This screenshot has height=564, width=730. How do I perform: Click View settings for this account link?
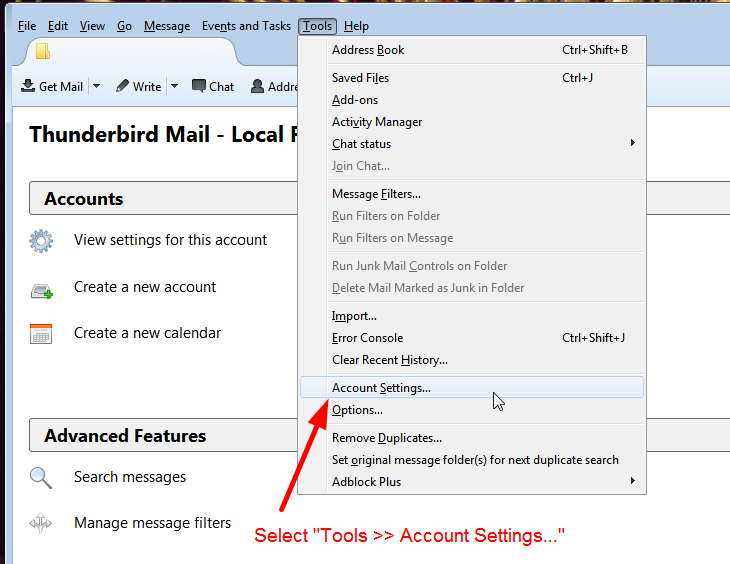tap(170, 240)
